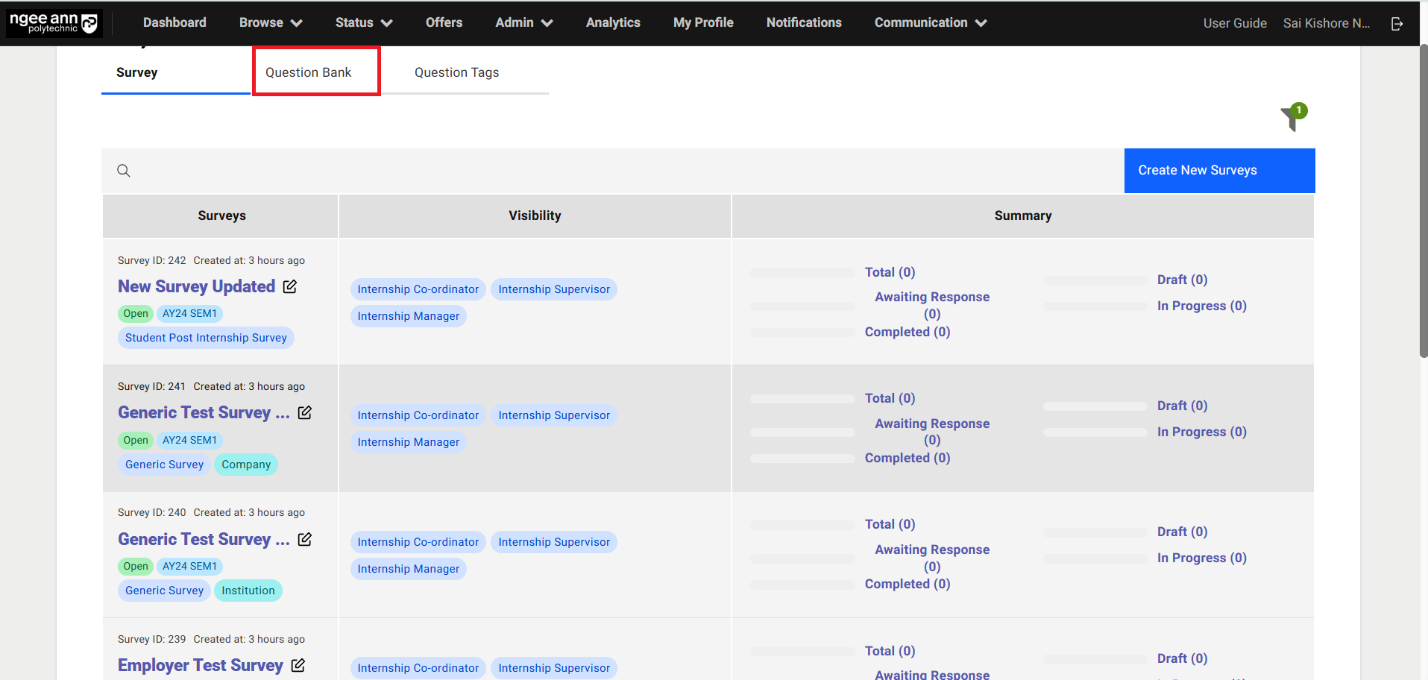The image size is (1428, 680).
Task: Open the User Guide link
Action: [1234, 23]
